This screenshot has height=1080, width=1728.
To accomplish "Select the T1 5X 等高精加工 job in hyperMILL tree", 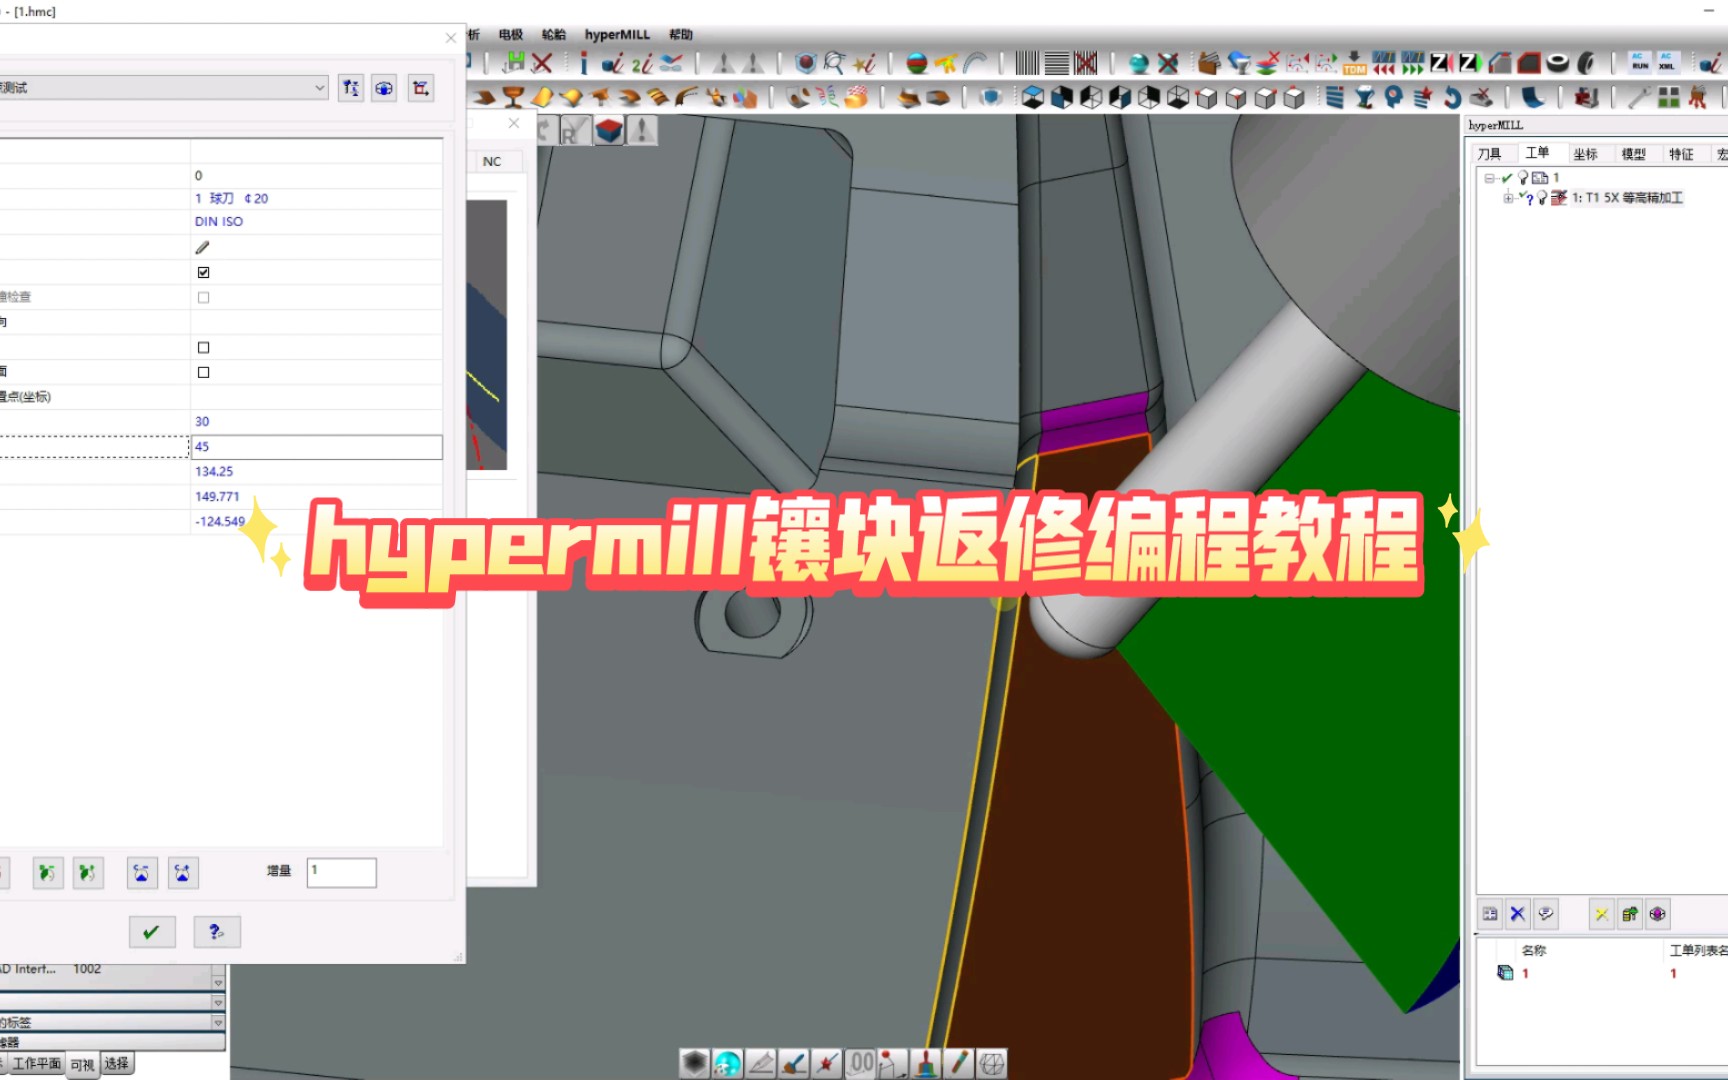I will tap(1627, 197).
